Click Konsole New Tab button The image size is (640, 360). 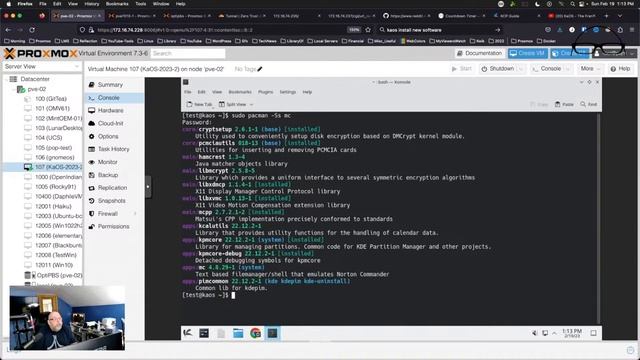tap(200, 104)
